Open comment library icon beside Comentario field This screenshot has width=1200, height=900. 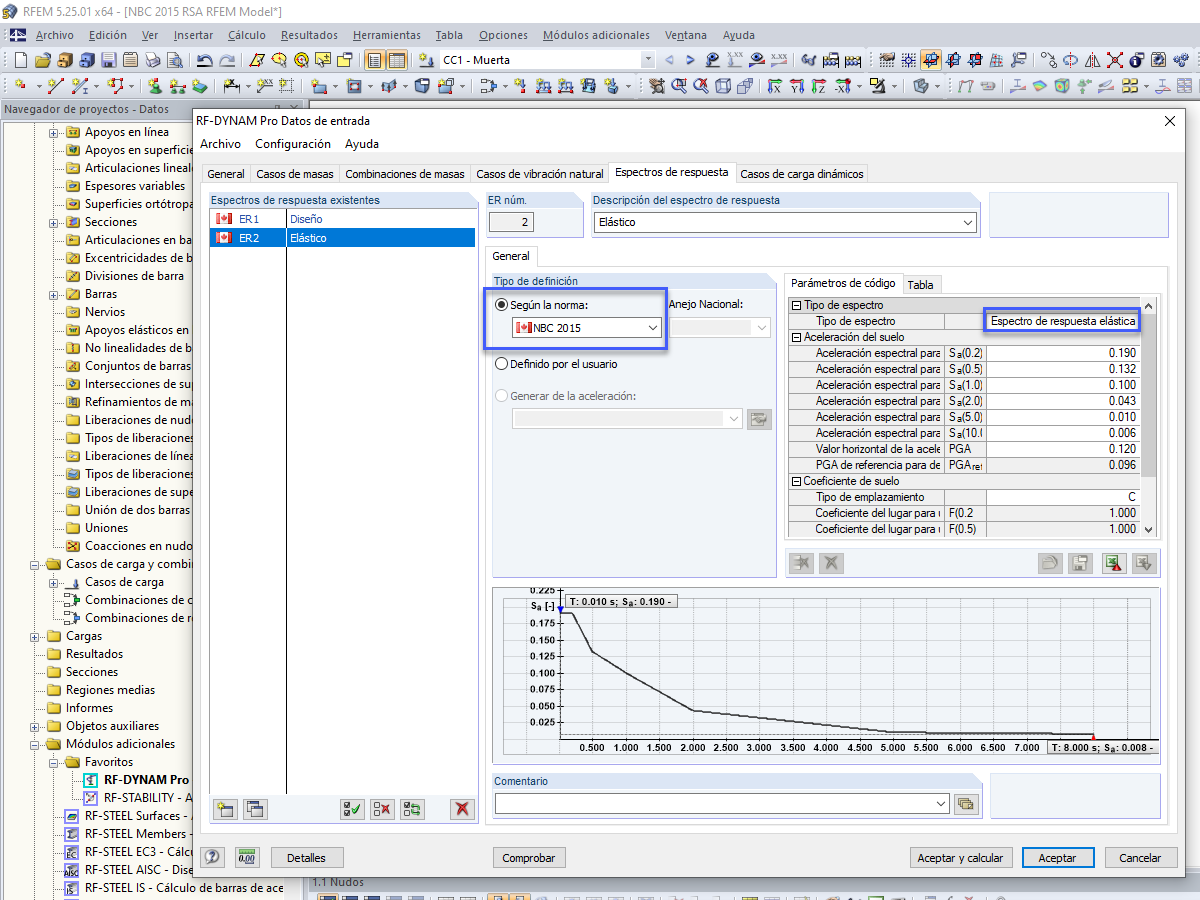pyautogui.click(x=965, y=803)
